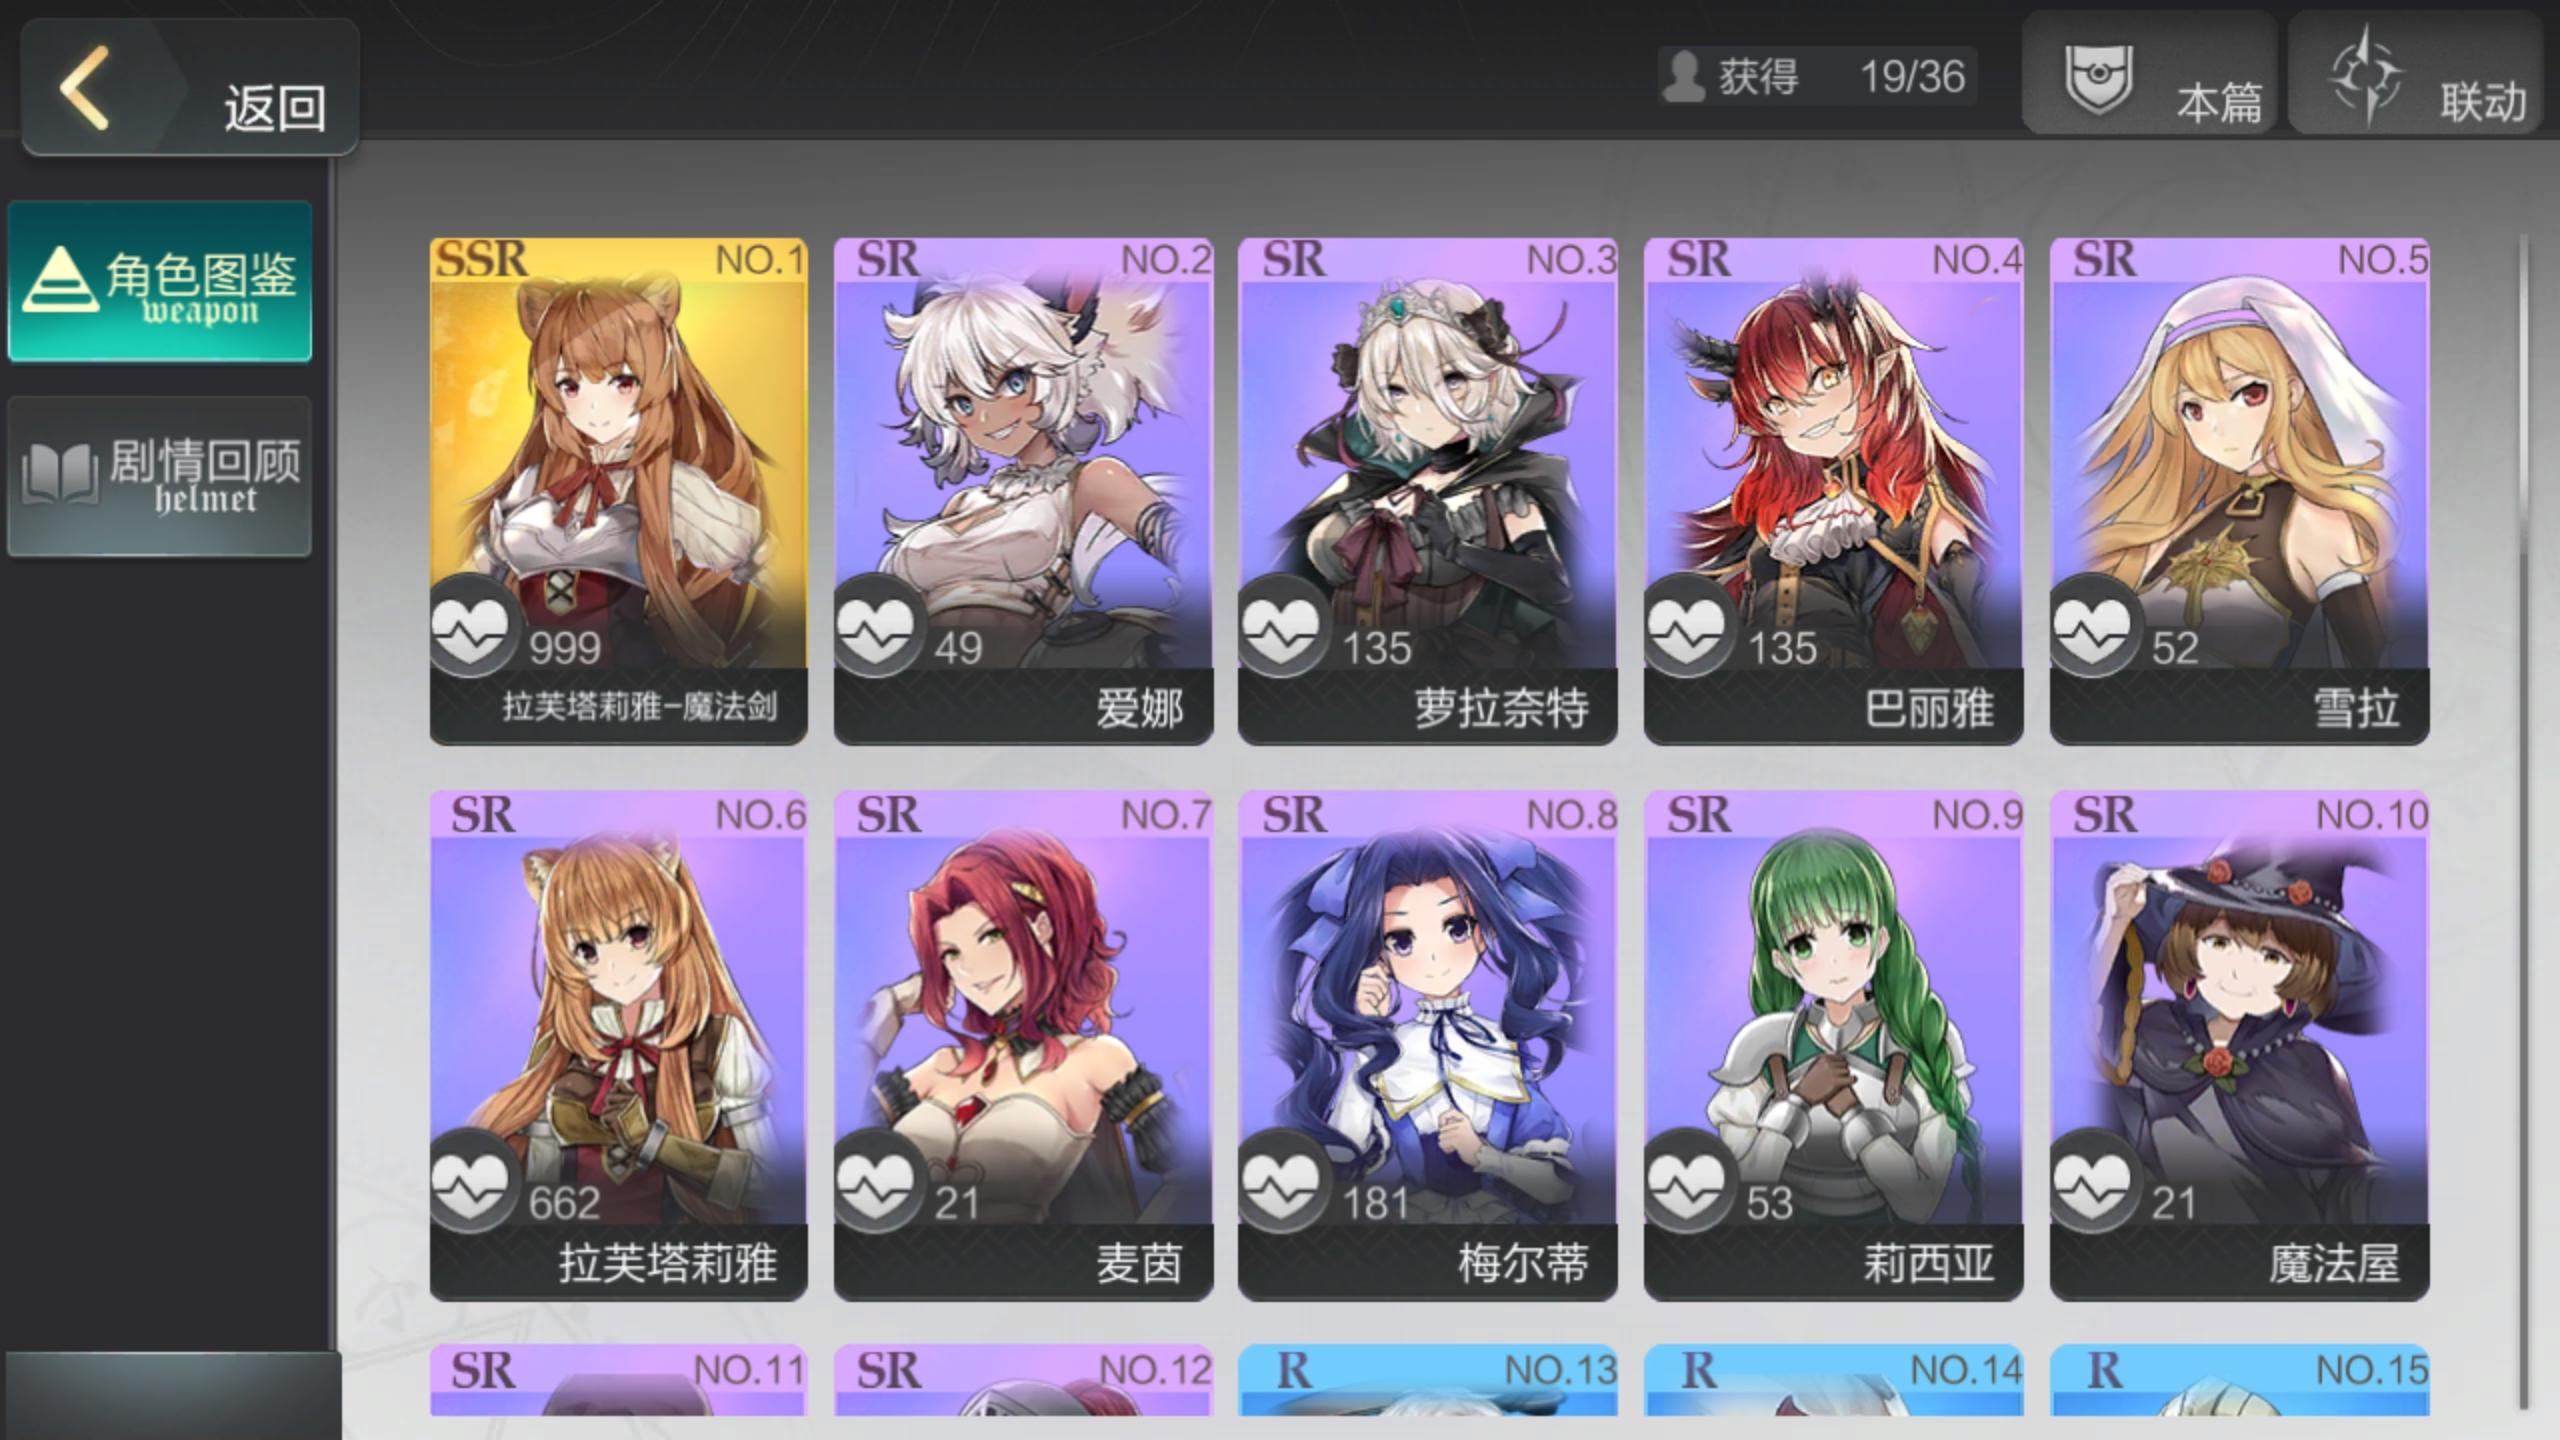
Task: Open the NO.10 魔法屋 character card
Action: click(2239, 1046)
